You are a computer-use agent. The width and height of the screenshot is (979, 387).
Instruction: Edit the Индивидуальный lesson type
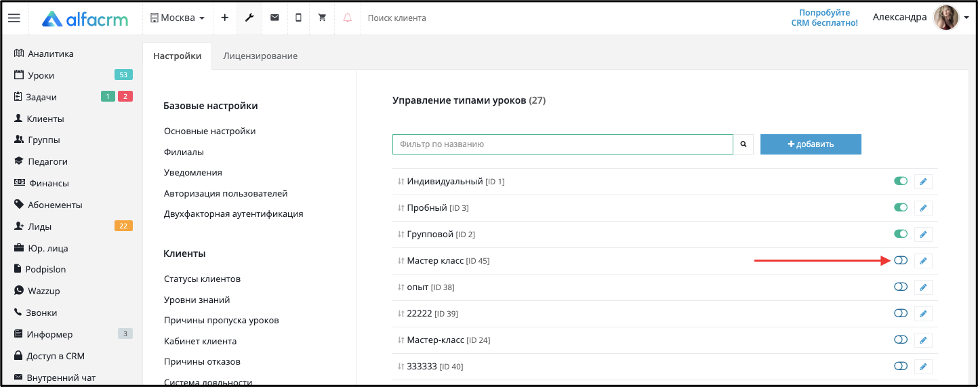point(923,182)
